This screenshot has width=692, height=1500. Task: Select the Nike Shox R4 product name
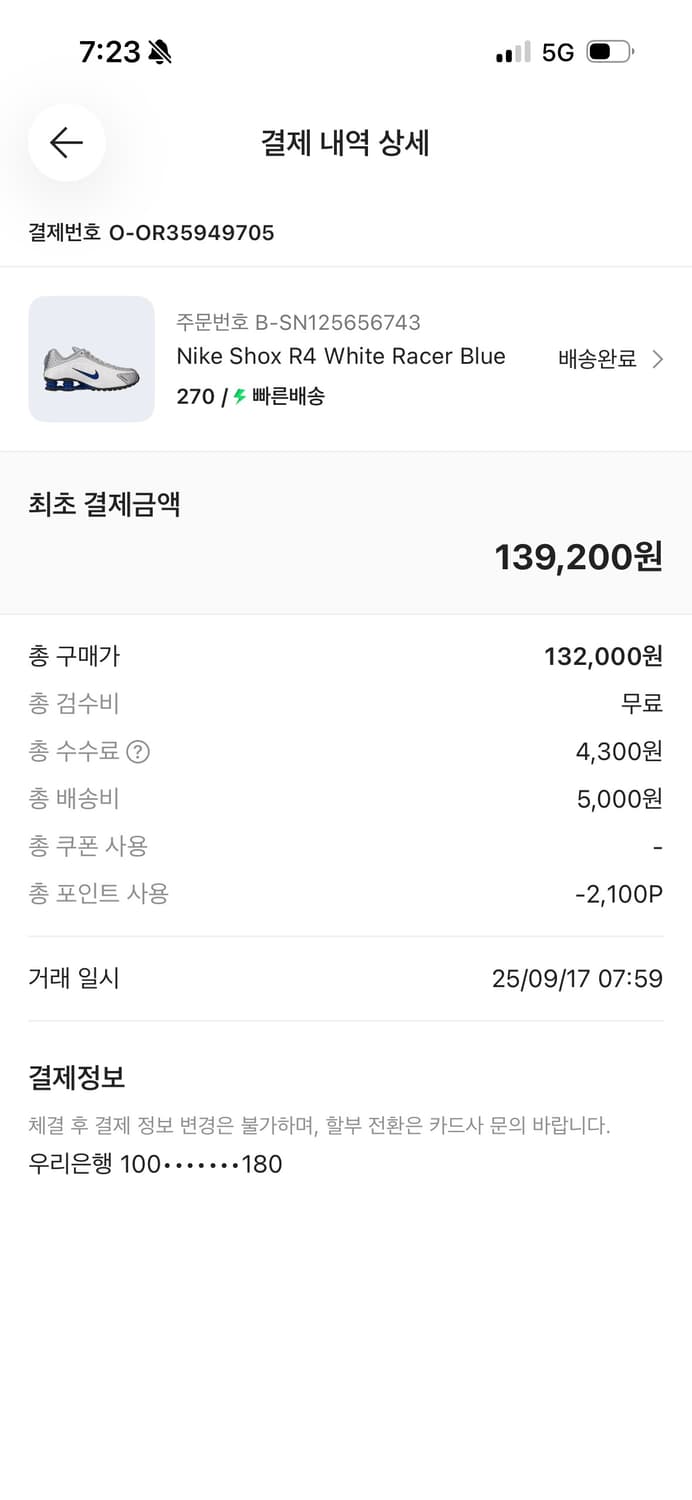[341, 356]
